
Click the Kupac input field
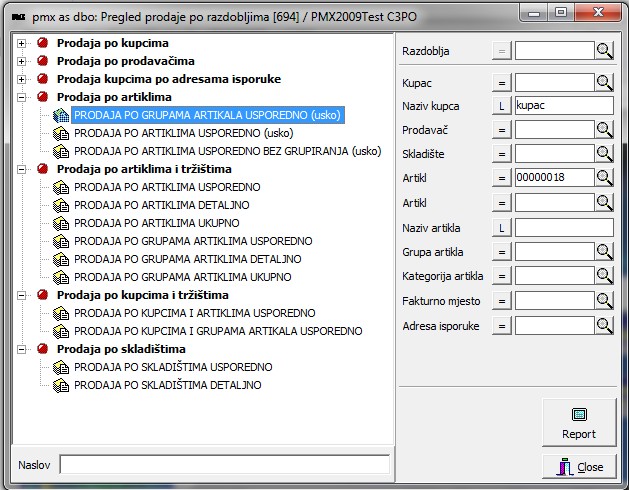tap(554, 83)
